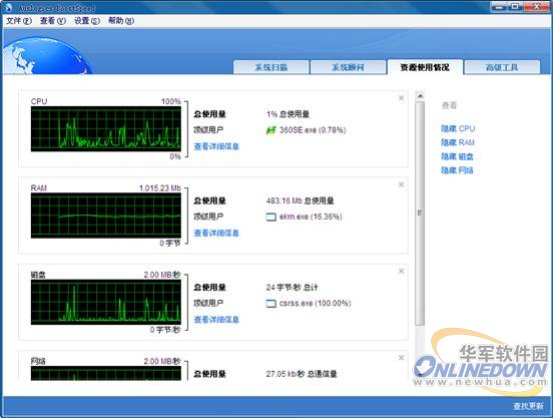Screen dimensions: 553x418
Task: Click 查找更新 in the bottom bar
Action: [x=528, y=406]
